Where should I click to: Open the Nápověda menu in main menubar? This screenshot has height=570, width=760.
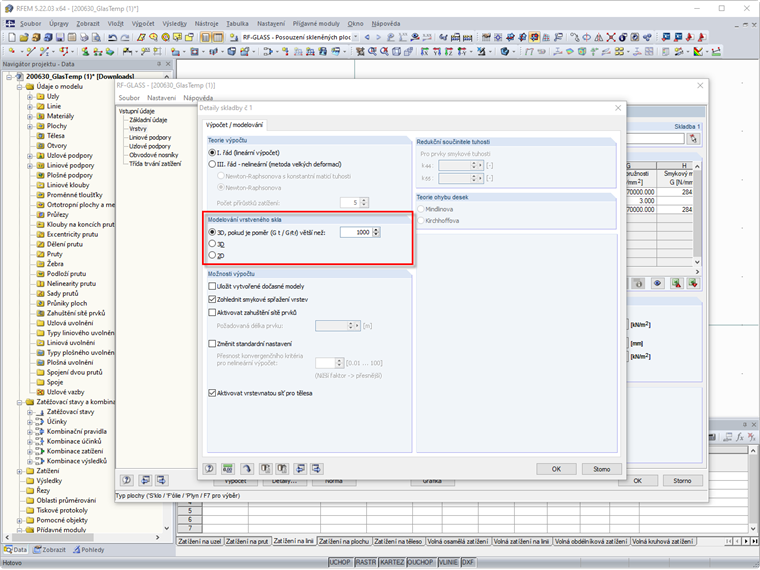(386, 23)
